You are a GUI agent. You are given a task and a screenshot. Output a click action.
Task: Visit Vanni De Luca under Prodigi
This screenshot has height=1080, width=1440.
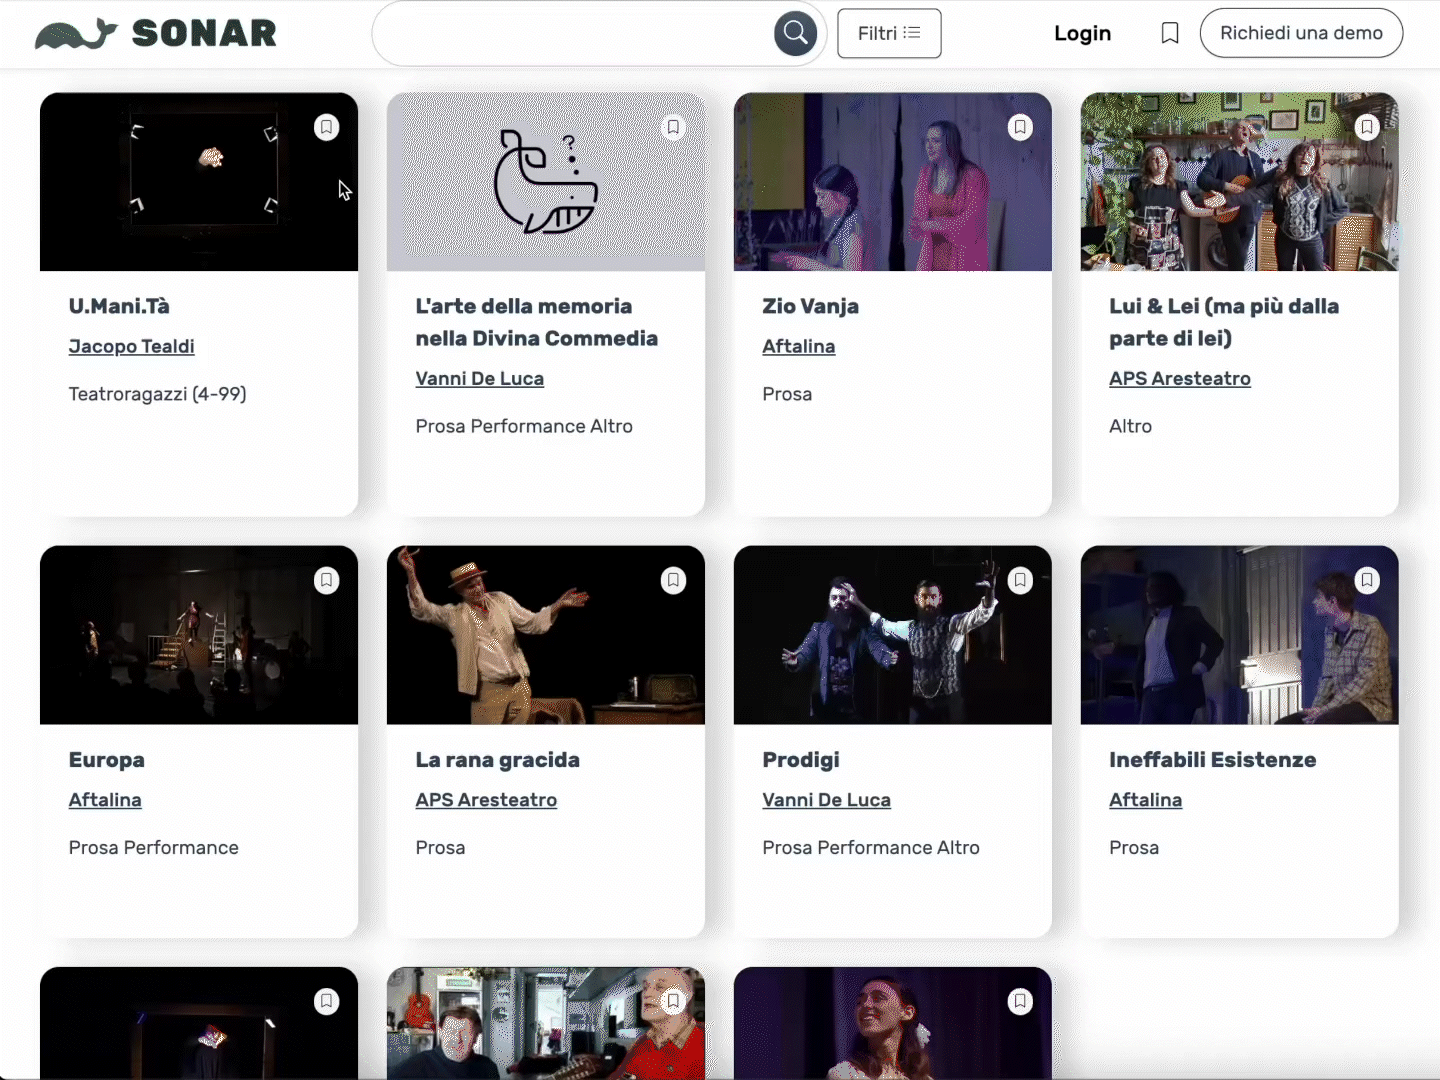827,800
